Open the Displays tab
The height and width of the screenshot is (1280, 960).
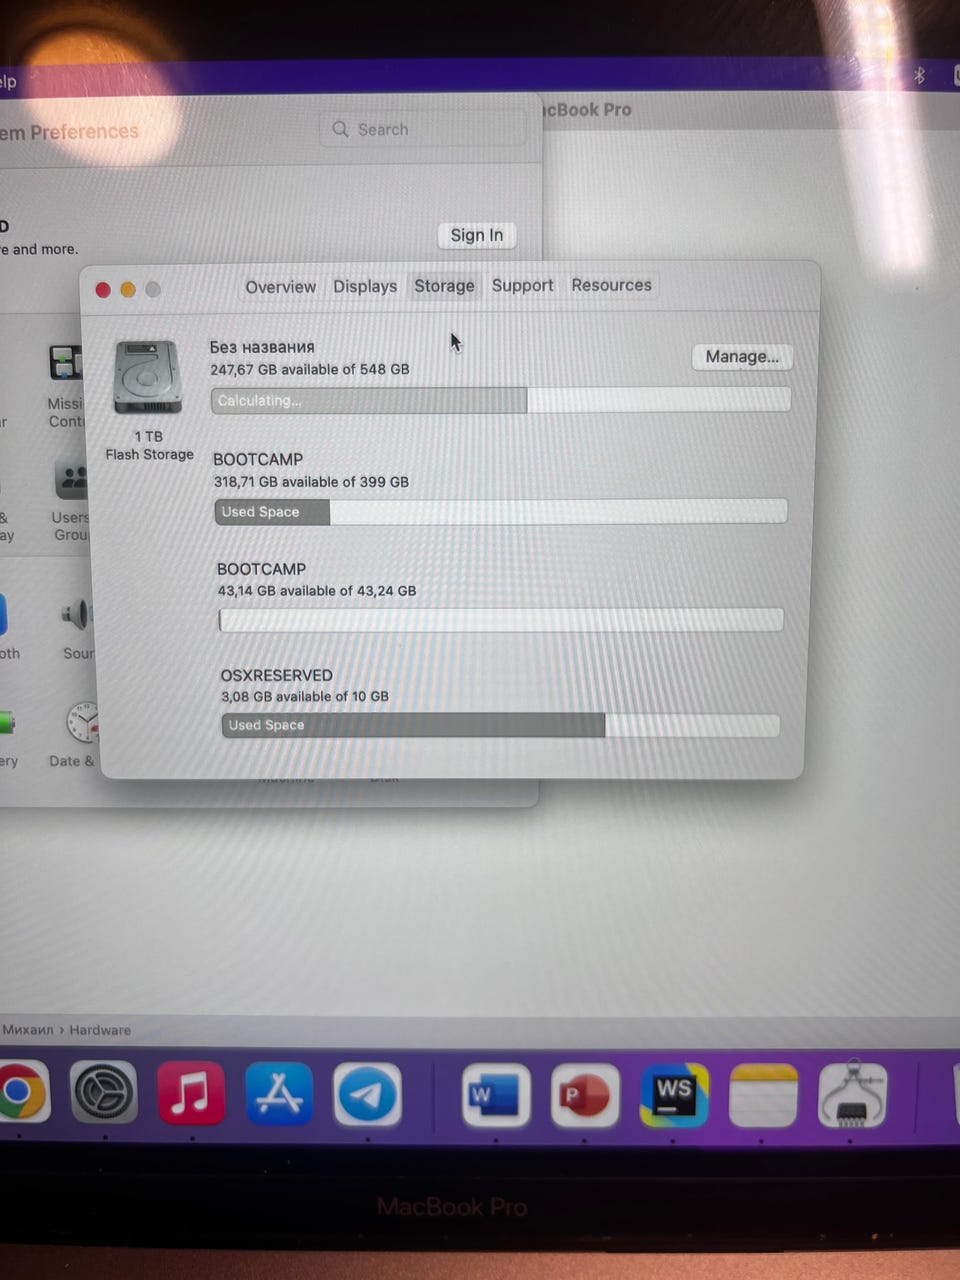click(365, 286)
